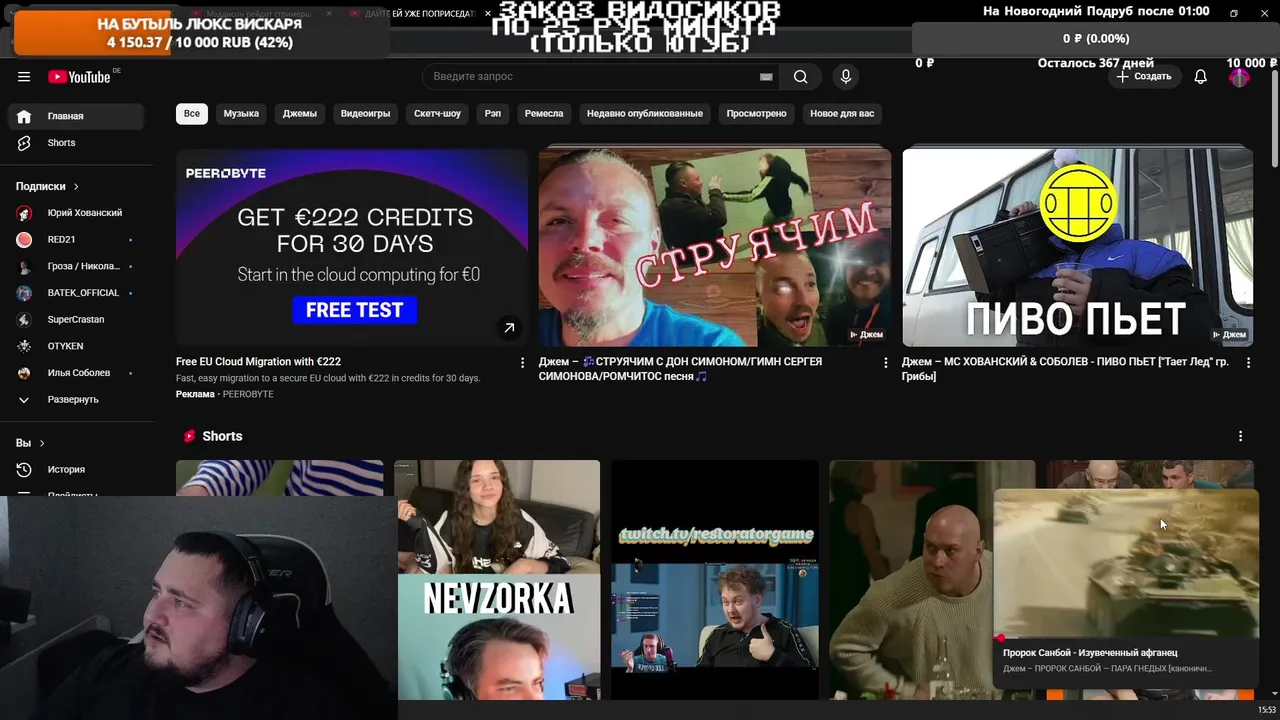1280x720 pixels.
Task: Go to Главная in sidebar
Action: click(x=76, y=116)
